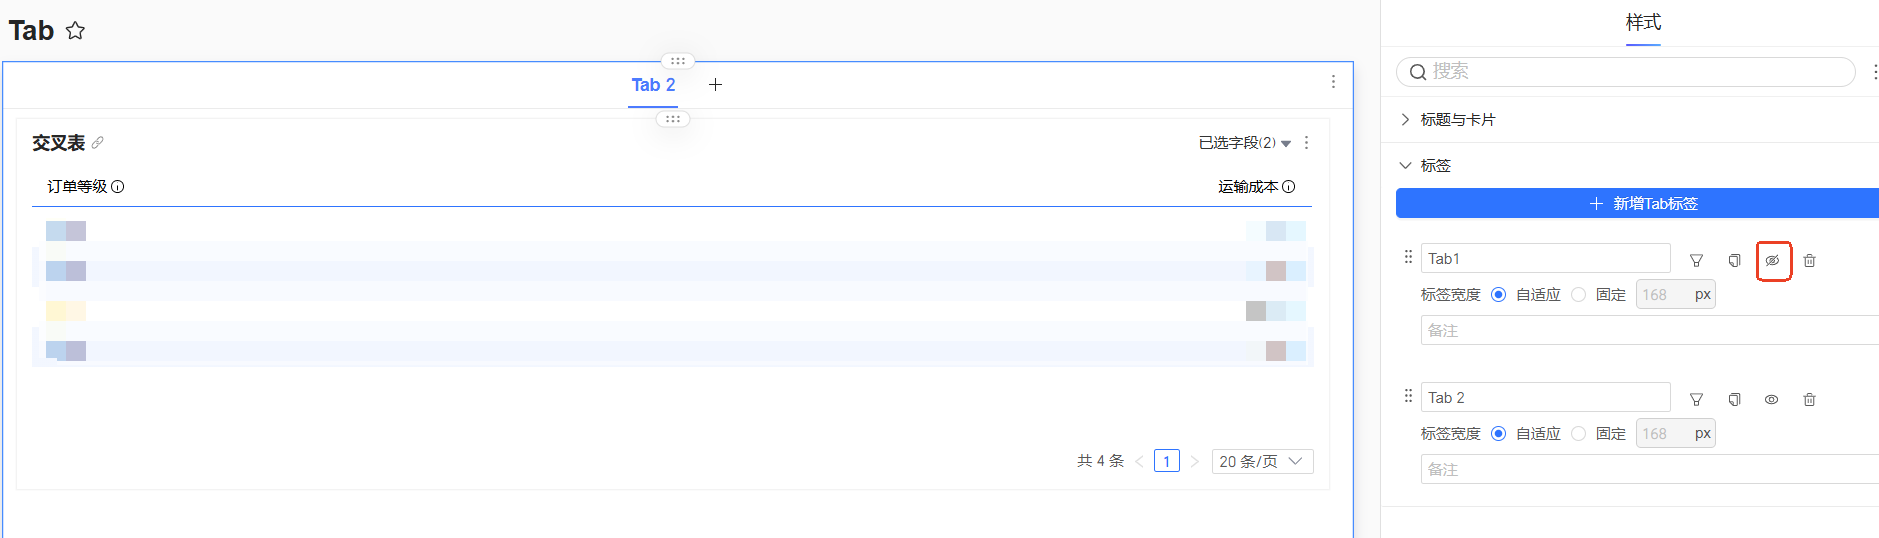1879x538 pixels.
Task: Open the 已选字段(2) dropdown
Action: click(x=1244, y=143)
